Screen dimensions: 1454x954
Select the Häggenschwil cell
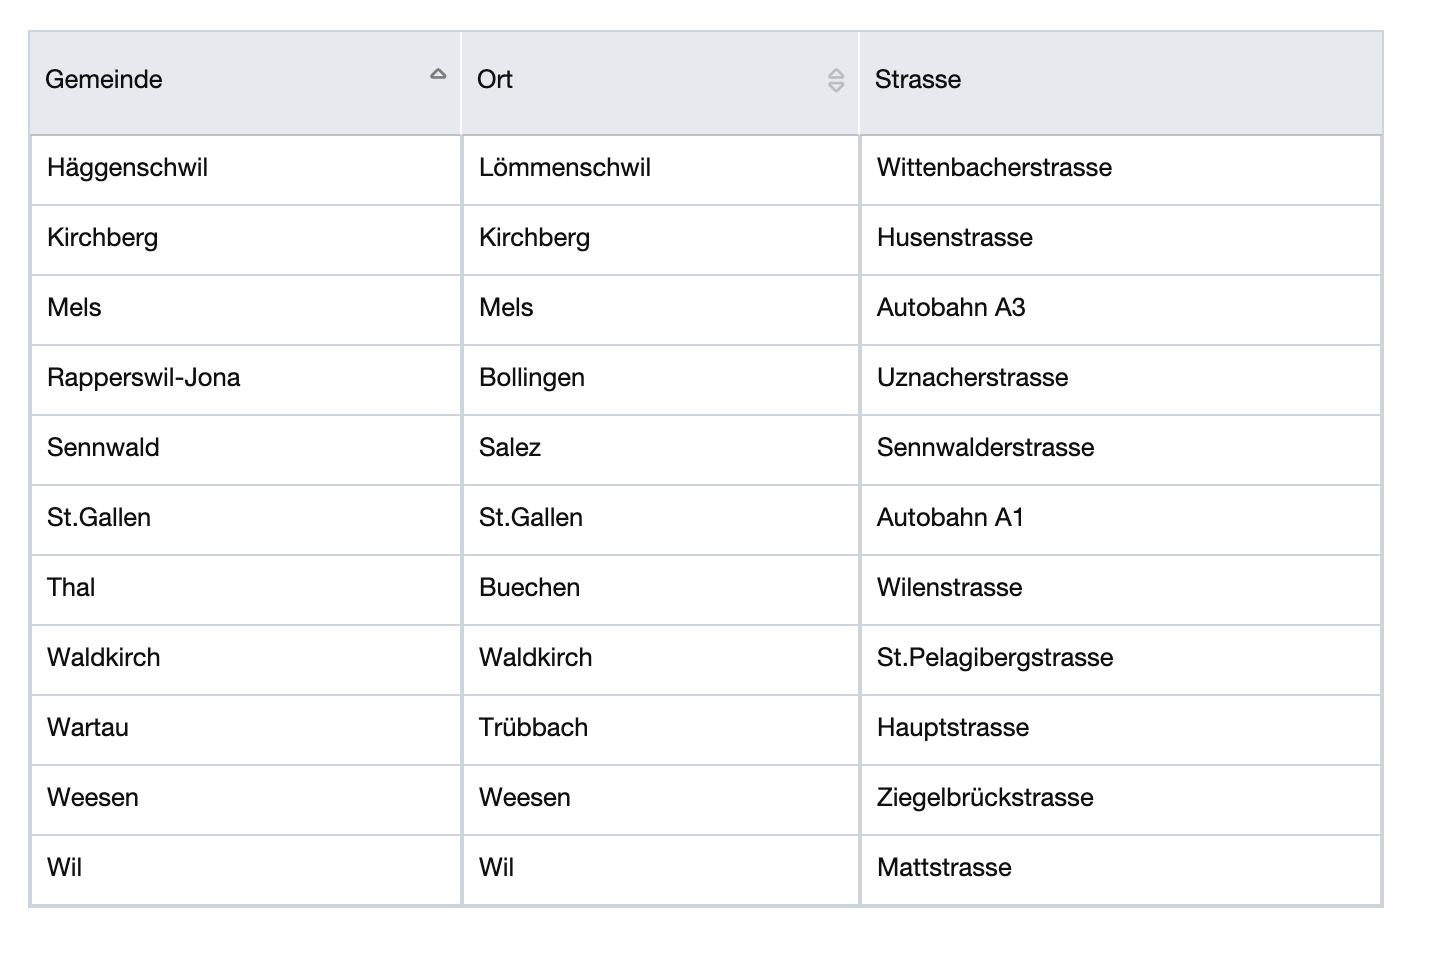(x=246, y=170)
